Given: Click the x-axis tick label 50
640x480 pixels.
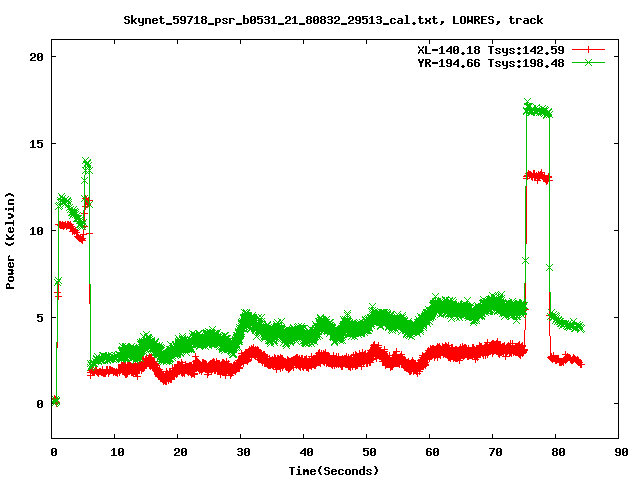Looking at the screenshot, I should 369,452.
